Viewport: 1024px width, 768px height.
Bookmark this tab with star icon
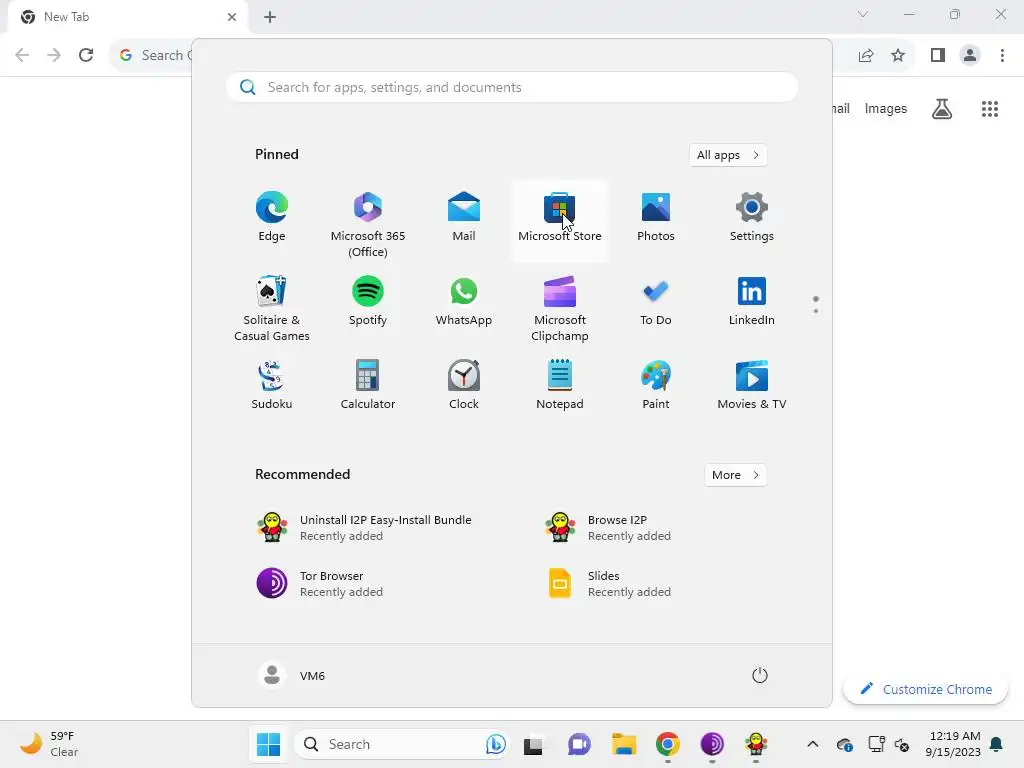(x=898, y=55)
